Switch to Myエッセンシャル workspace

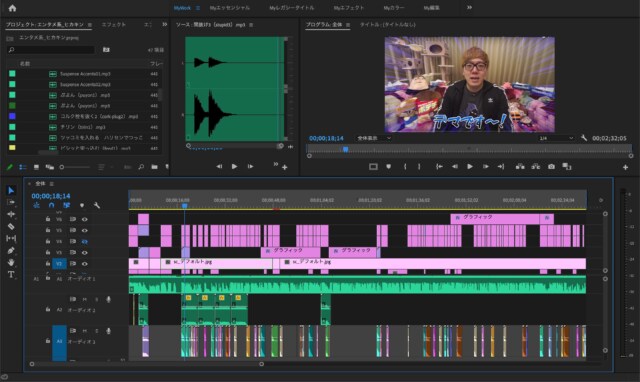pyautogui.click(x=229, y=8)
